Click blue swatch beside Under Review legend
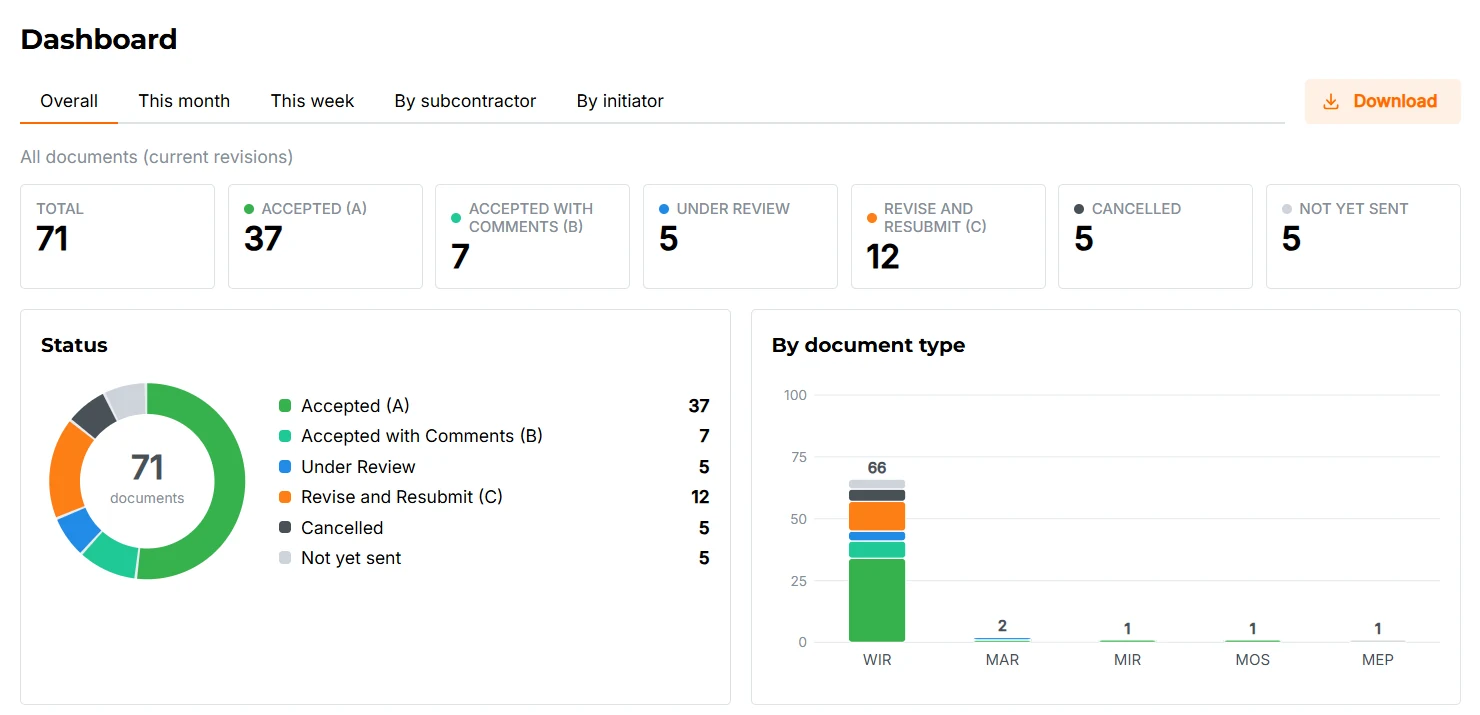The width and height of the screenshot is (1480, 715). coord(285,467)
